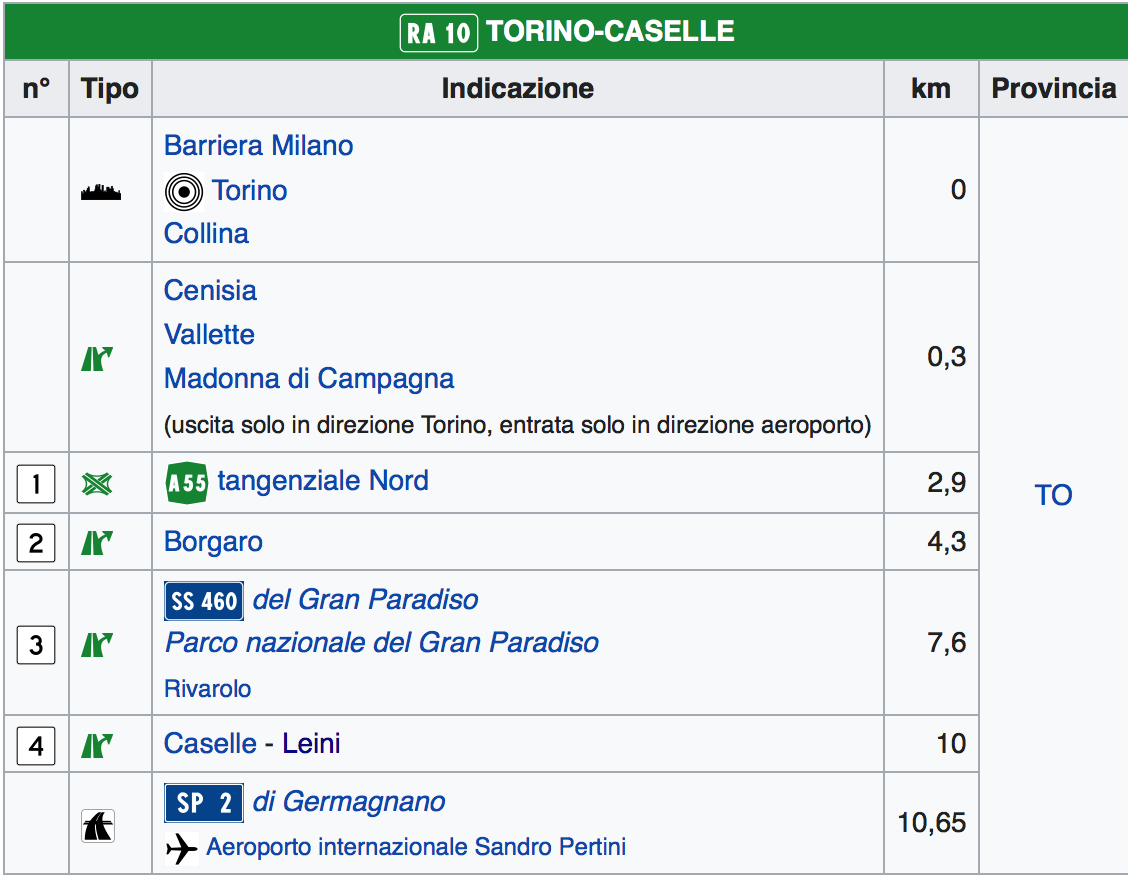Open Parco nazionale del Gran Paradiso link
This screenshot has width=1128, height=876.
[382, 642]
